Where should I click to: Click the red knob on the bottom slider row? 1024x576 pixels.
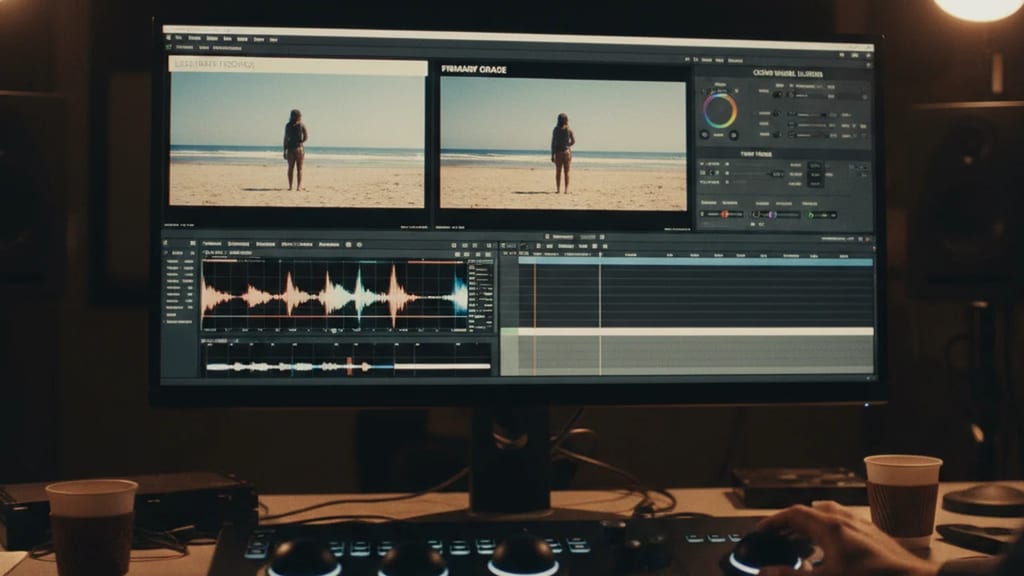(724, 214)
